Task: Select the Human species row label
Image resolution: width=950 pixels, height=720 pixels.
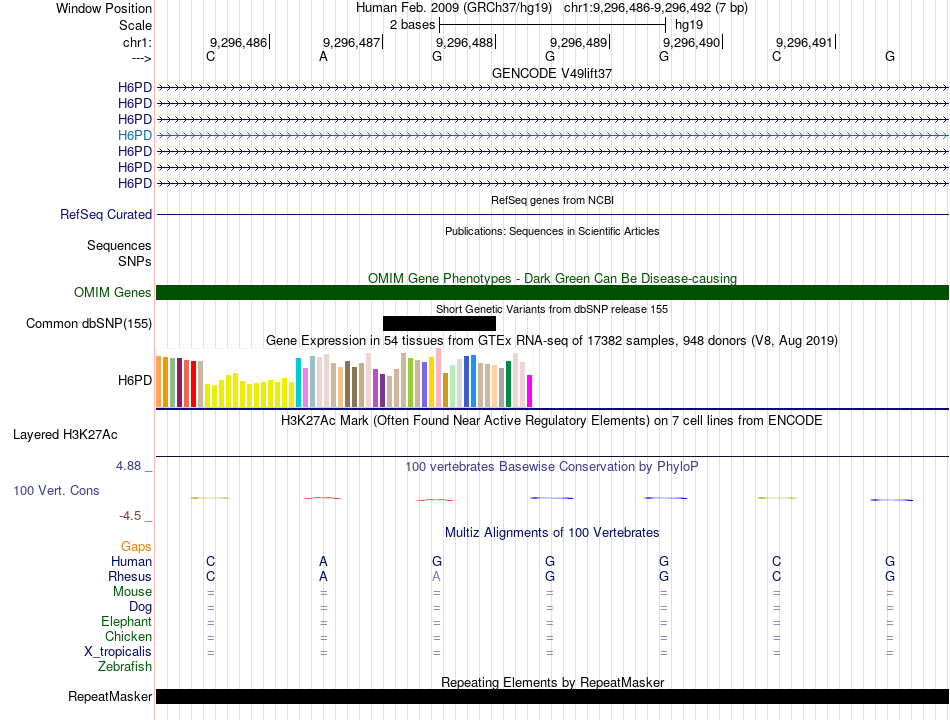Action: 131,562
